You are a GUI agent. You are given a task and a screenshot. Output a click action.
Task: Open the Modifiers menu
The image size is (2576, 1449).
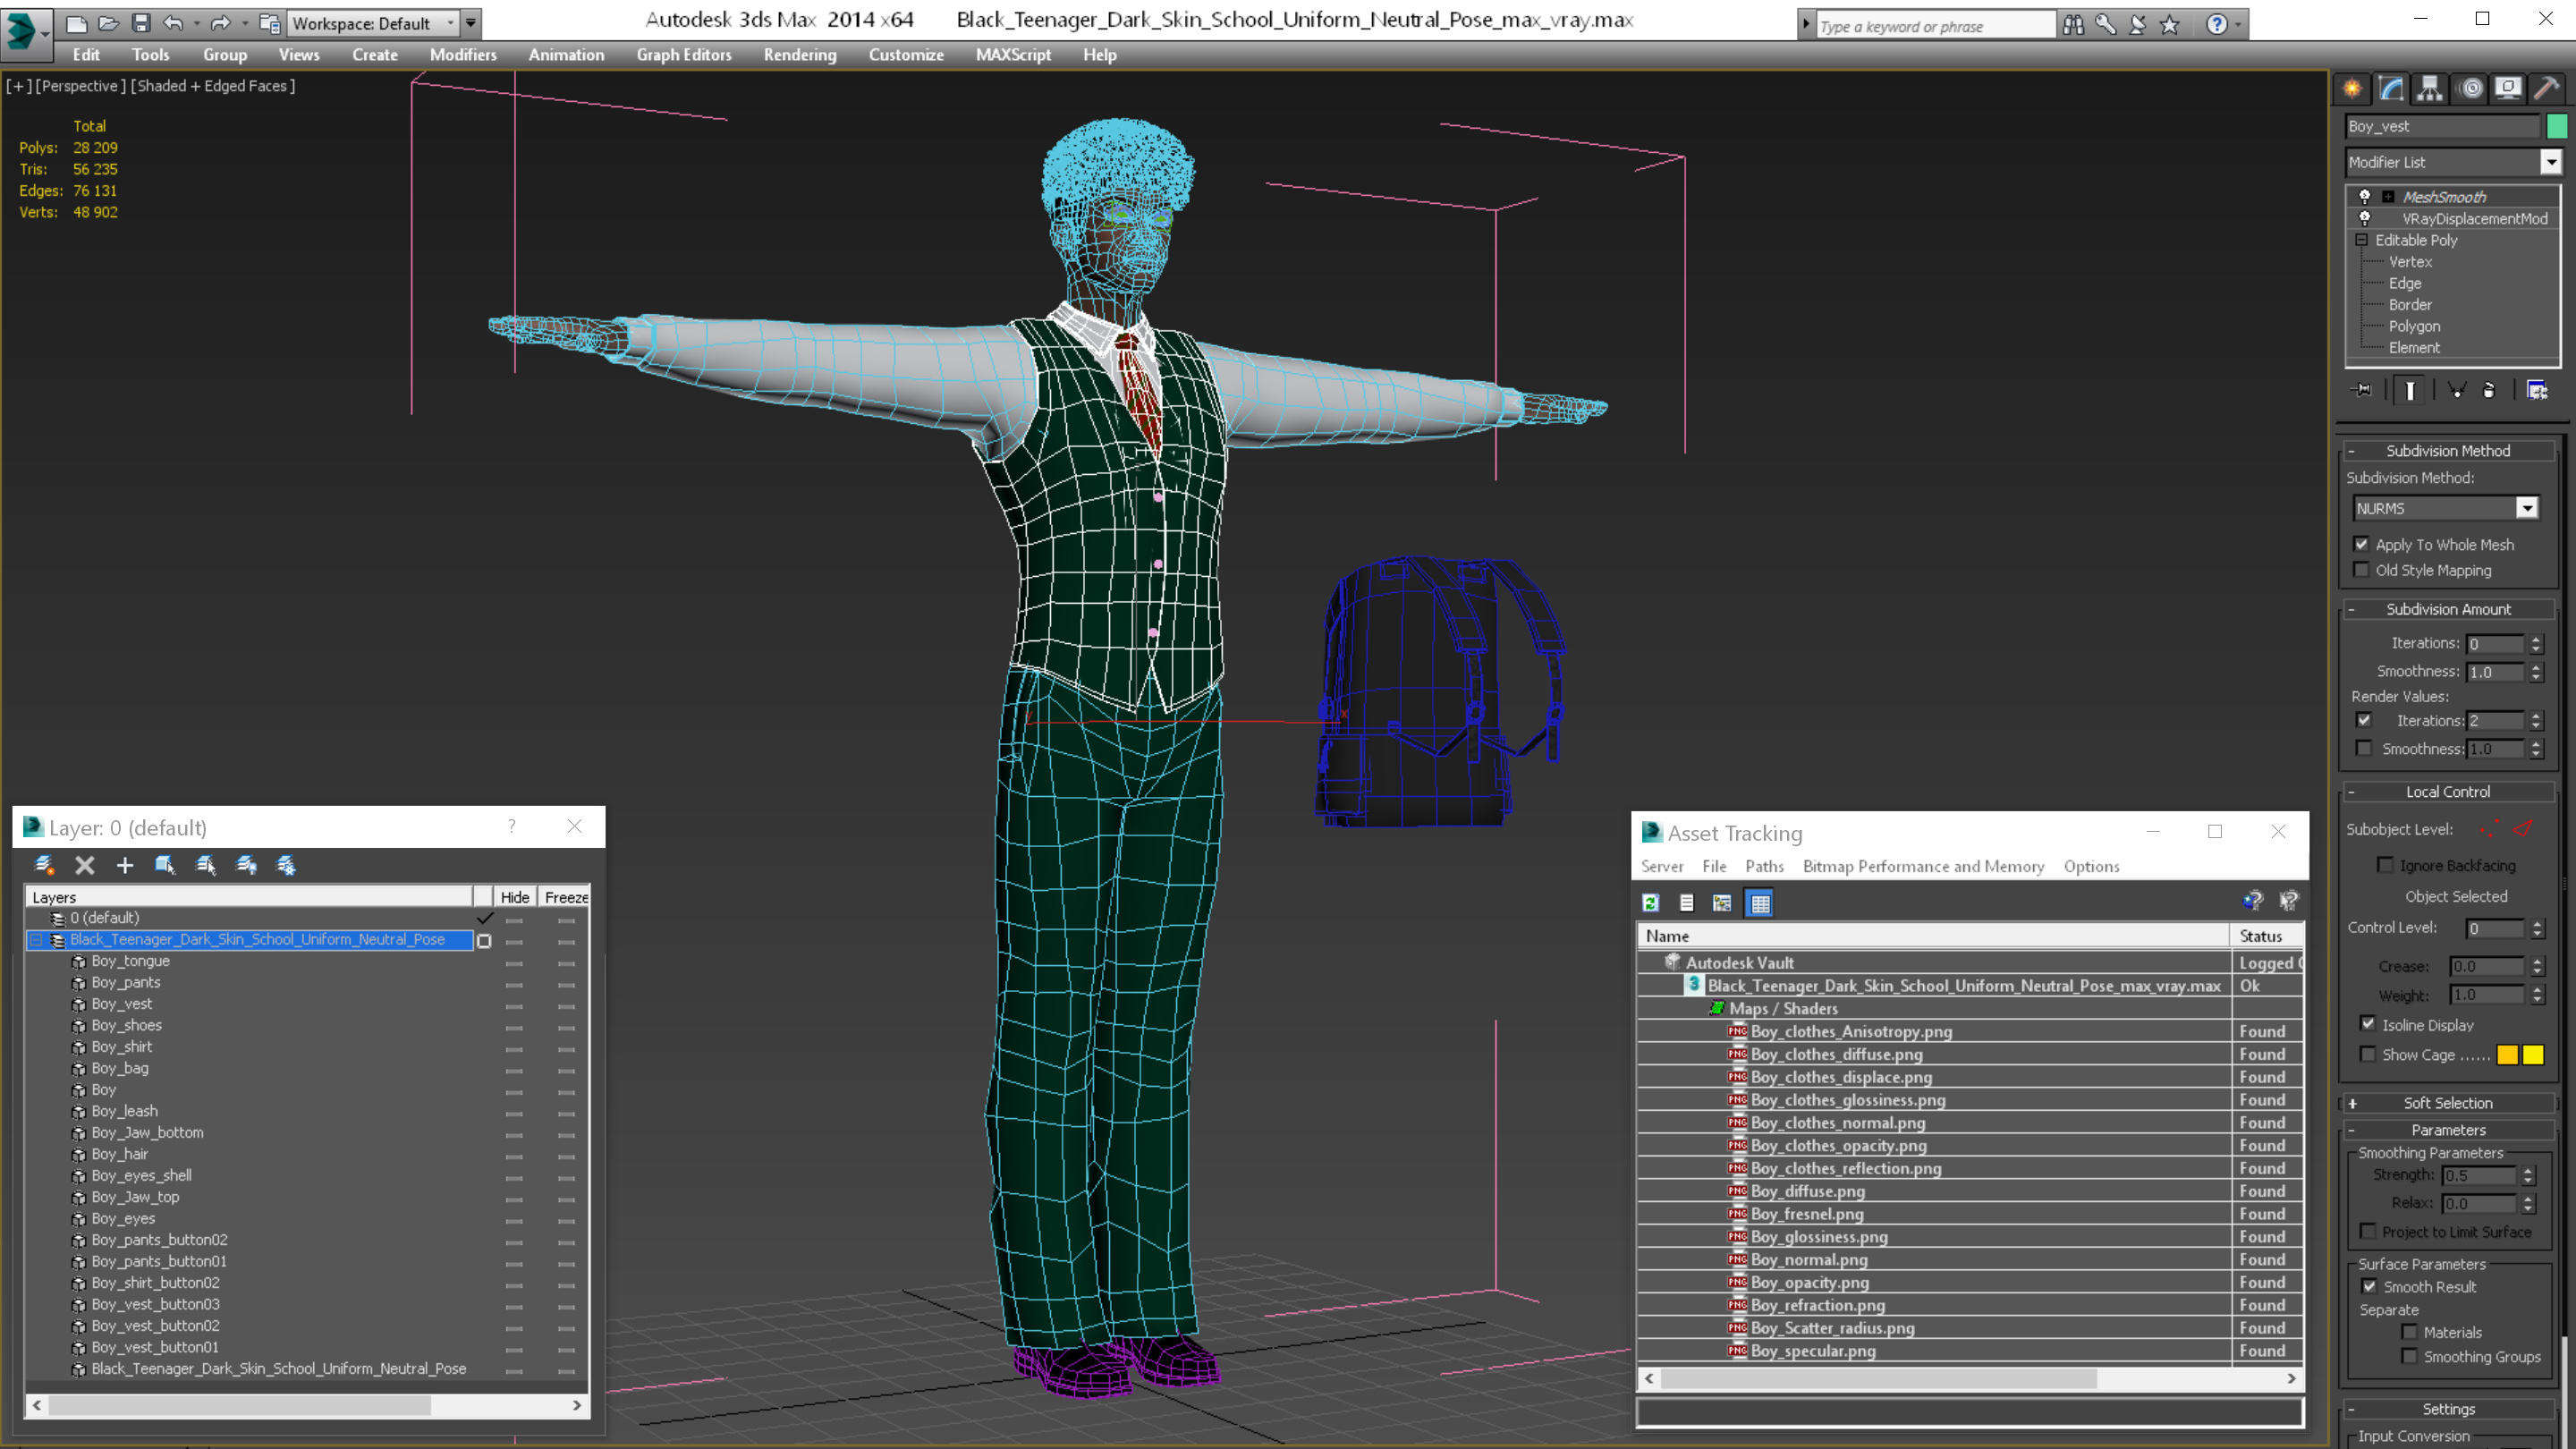tap(463, 55)
